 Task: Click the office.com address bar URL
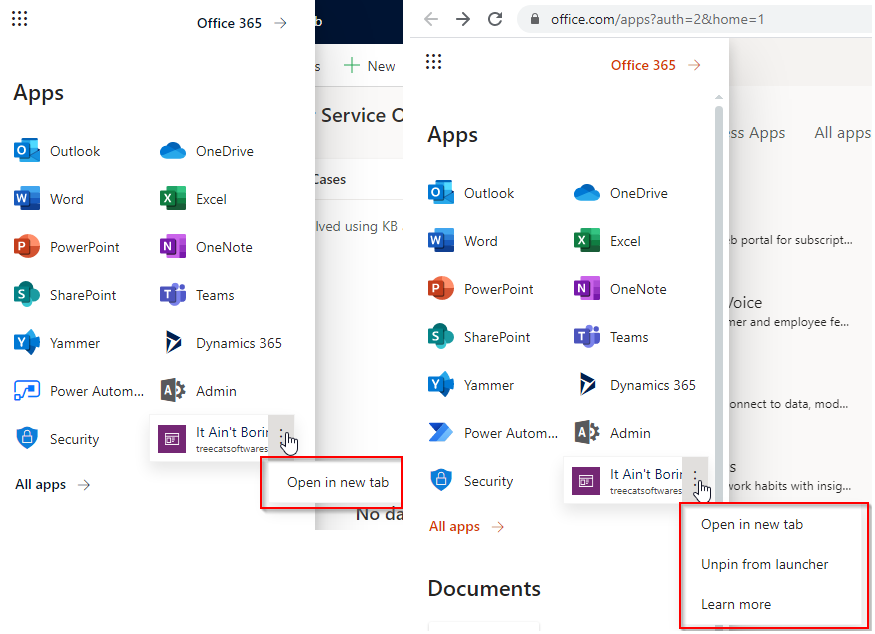tap(657, 20)
